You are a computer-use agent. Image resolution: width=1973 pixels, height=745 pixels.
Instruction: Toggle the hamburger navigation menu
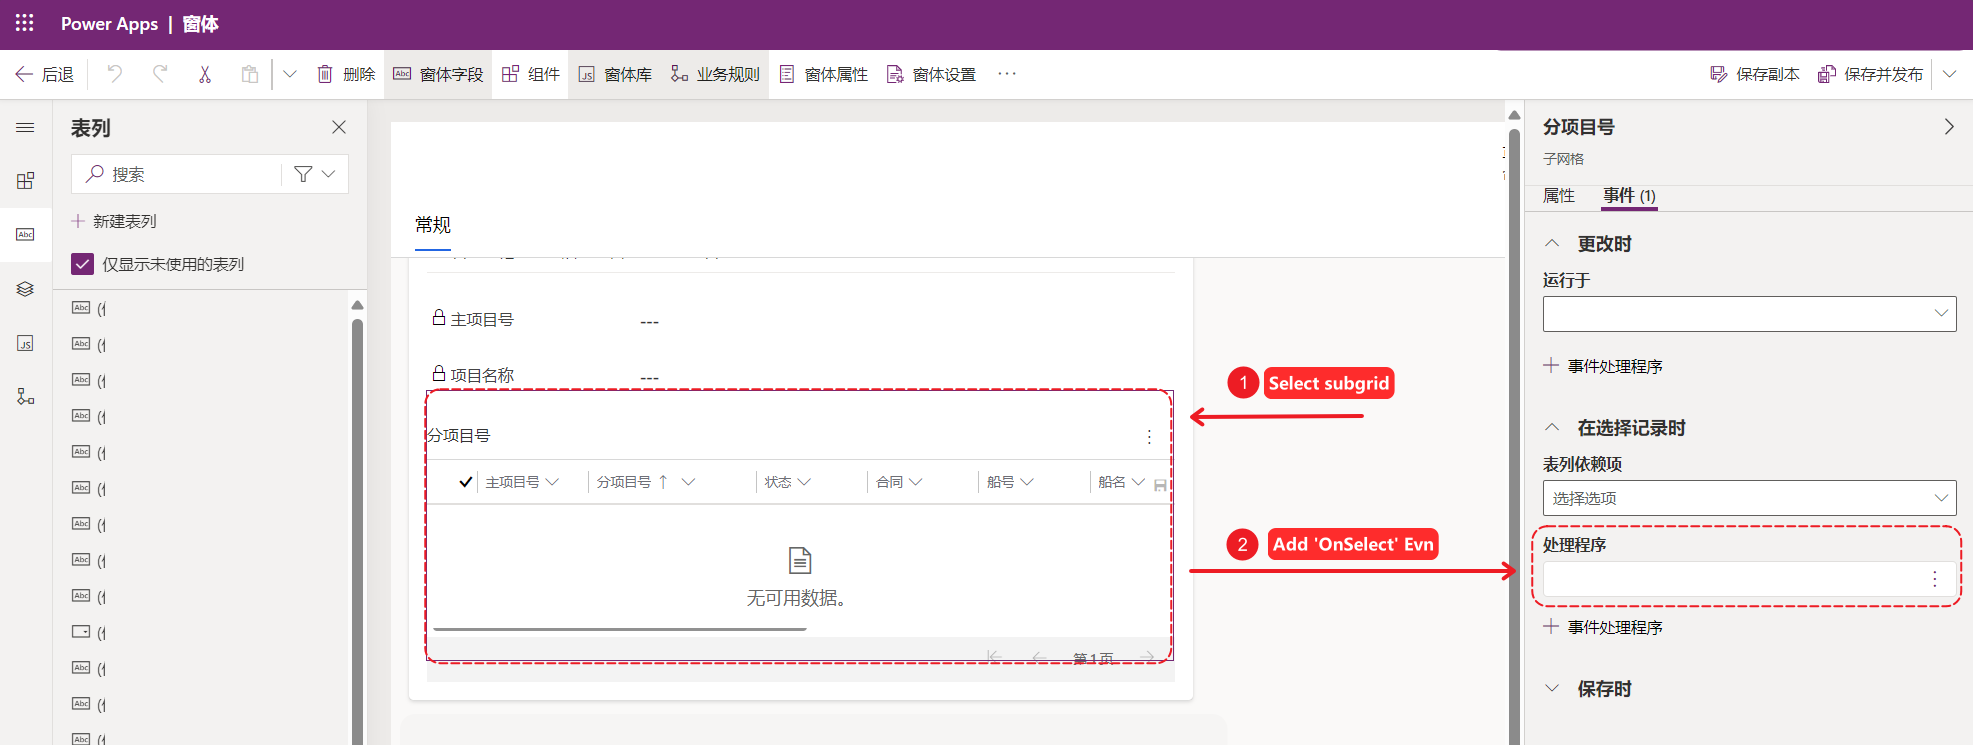(26, 127)
